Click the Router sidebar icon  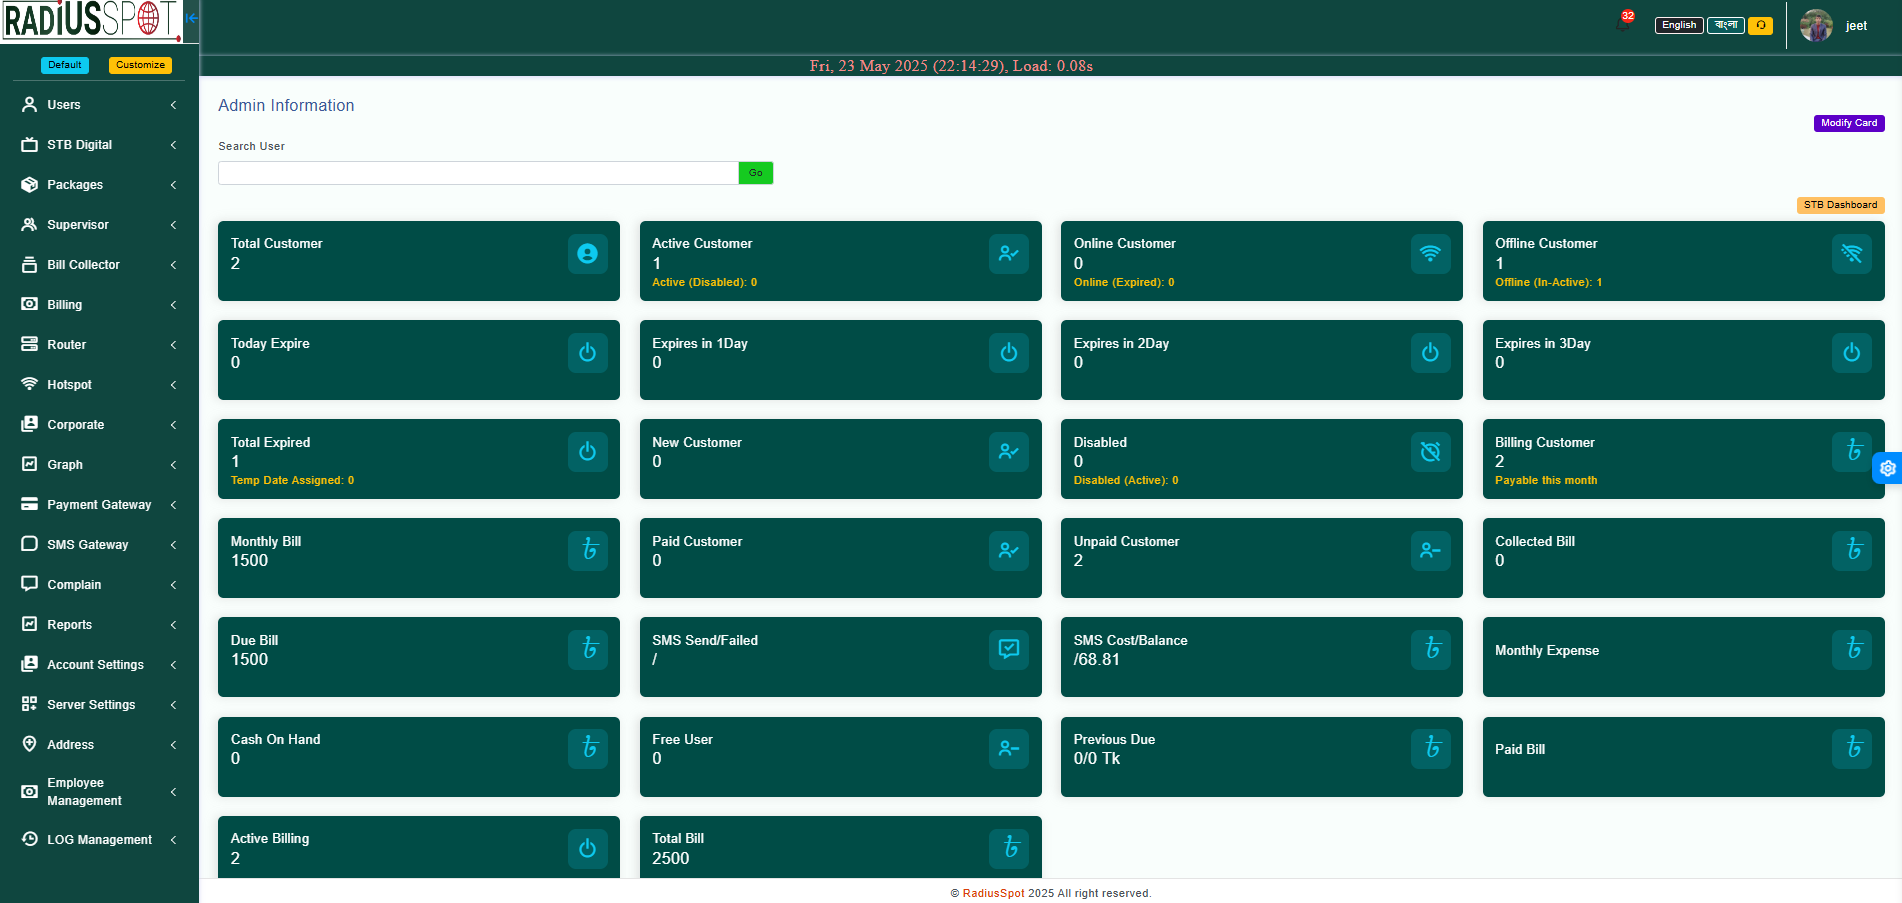click(29, 344)
